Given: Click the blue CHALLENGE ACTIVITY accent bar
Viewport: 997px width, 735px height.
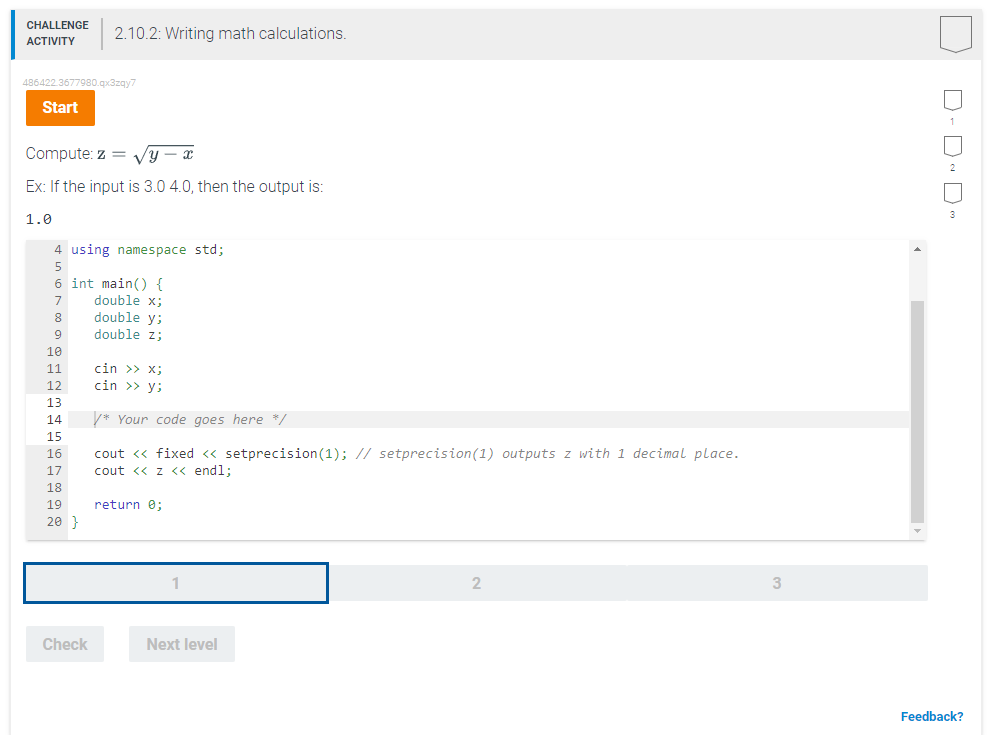Looking at the screenshot, I should (12, 33).
